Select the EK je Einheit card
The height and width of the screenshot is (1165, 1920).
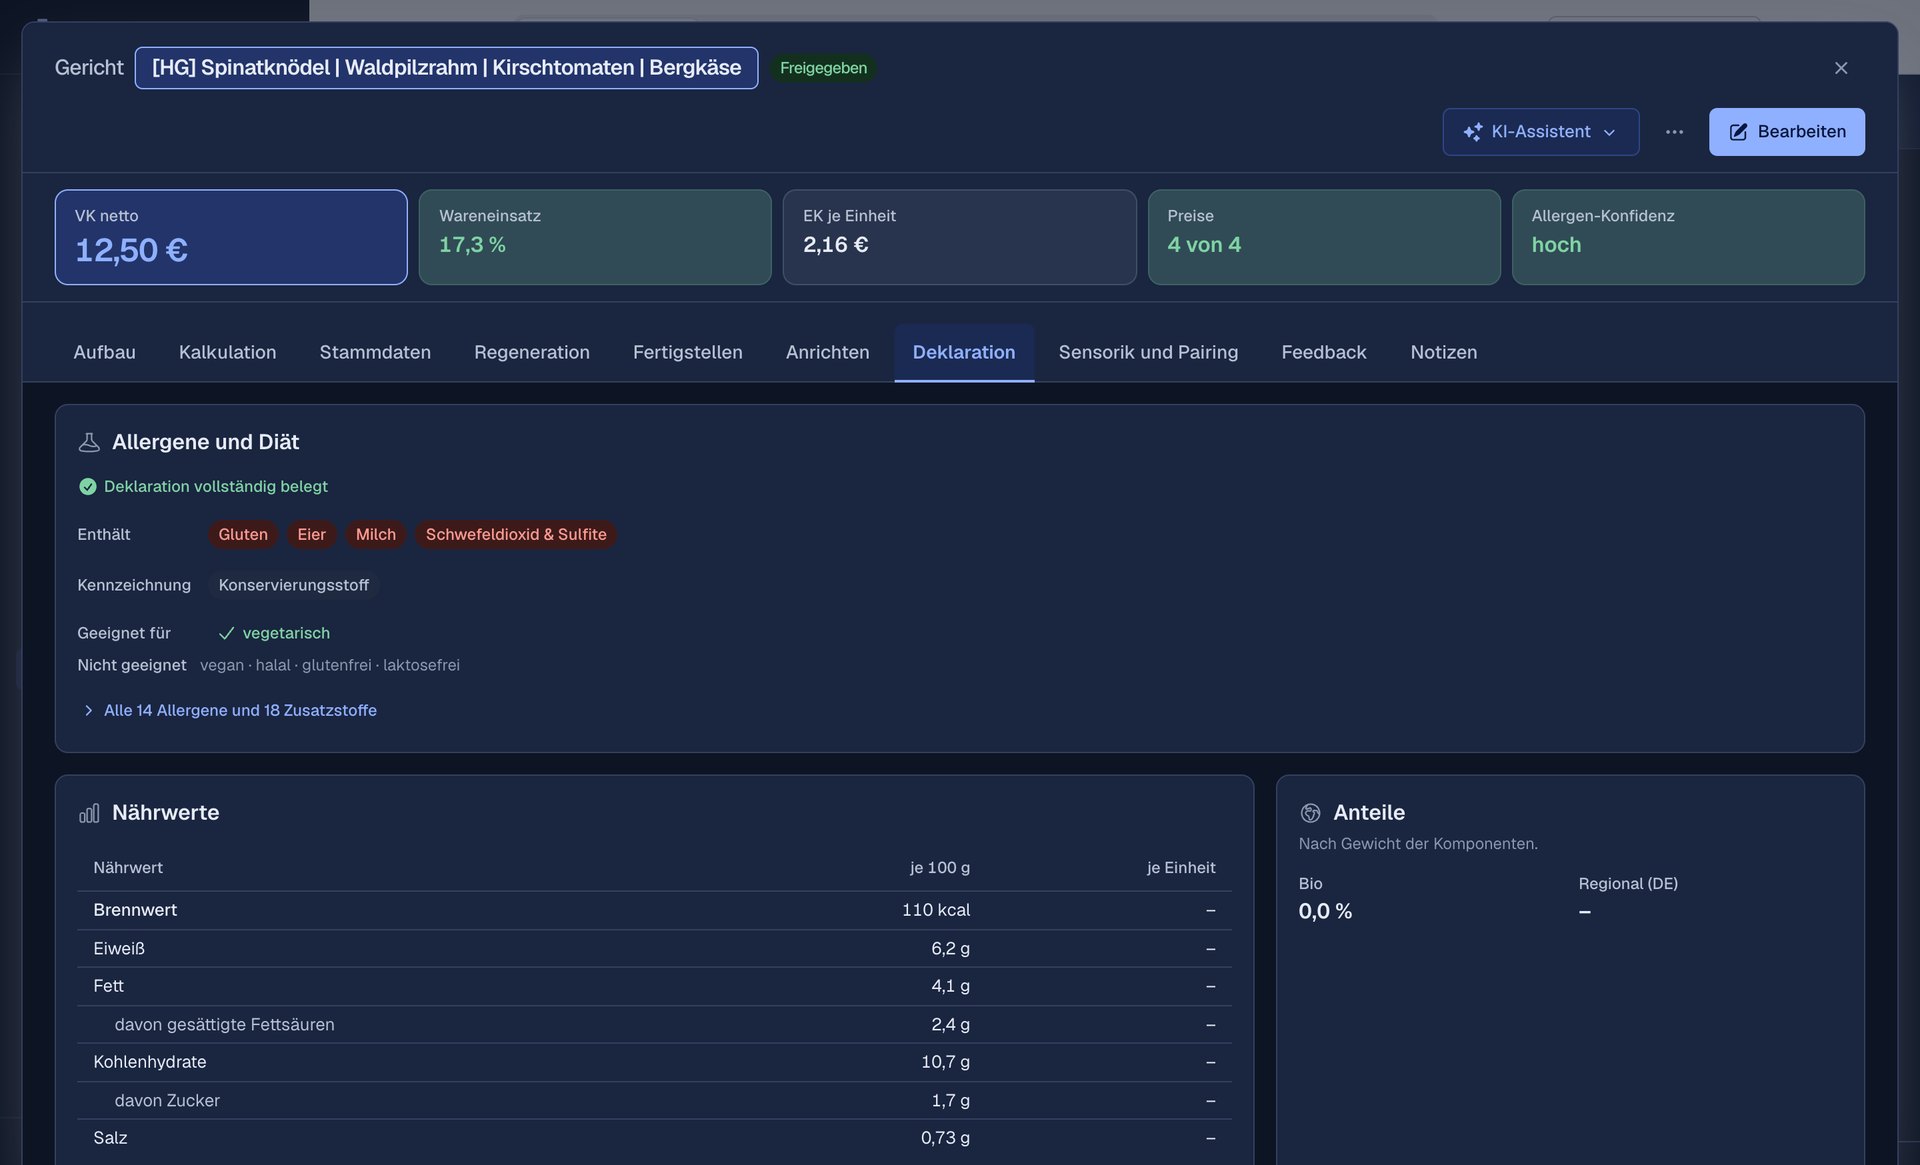[x=959, y=237]
